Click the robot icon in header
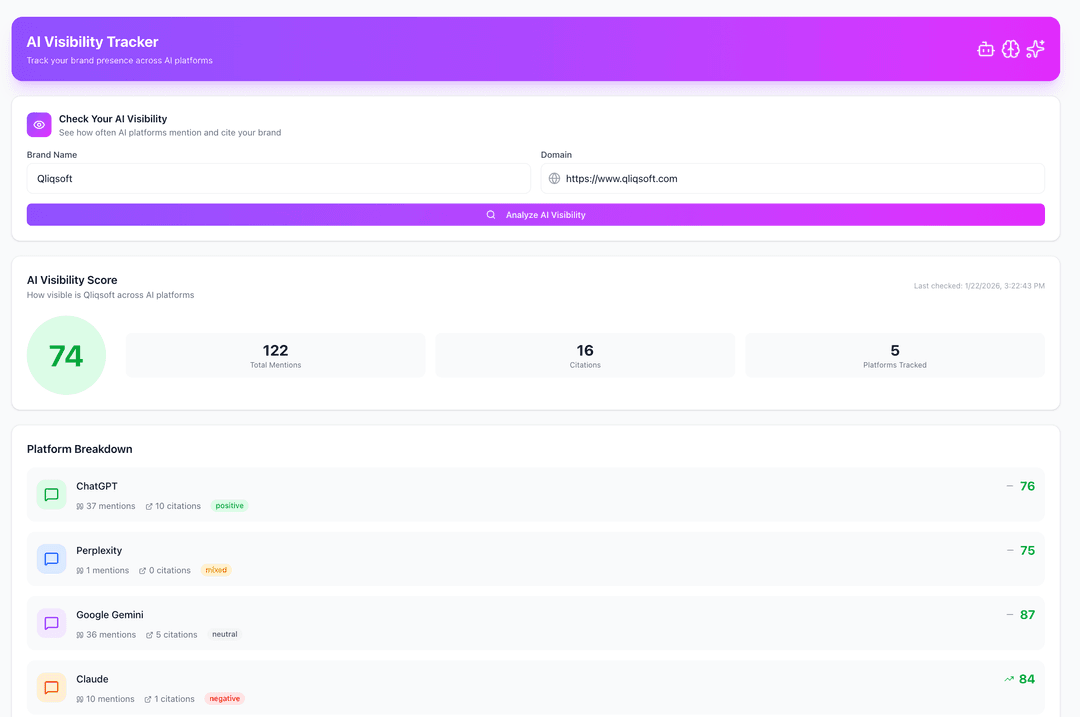This screenshot has height=717, width=1080. point(986,49)
